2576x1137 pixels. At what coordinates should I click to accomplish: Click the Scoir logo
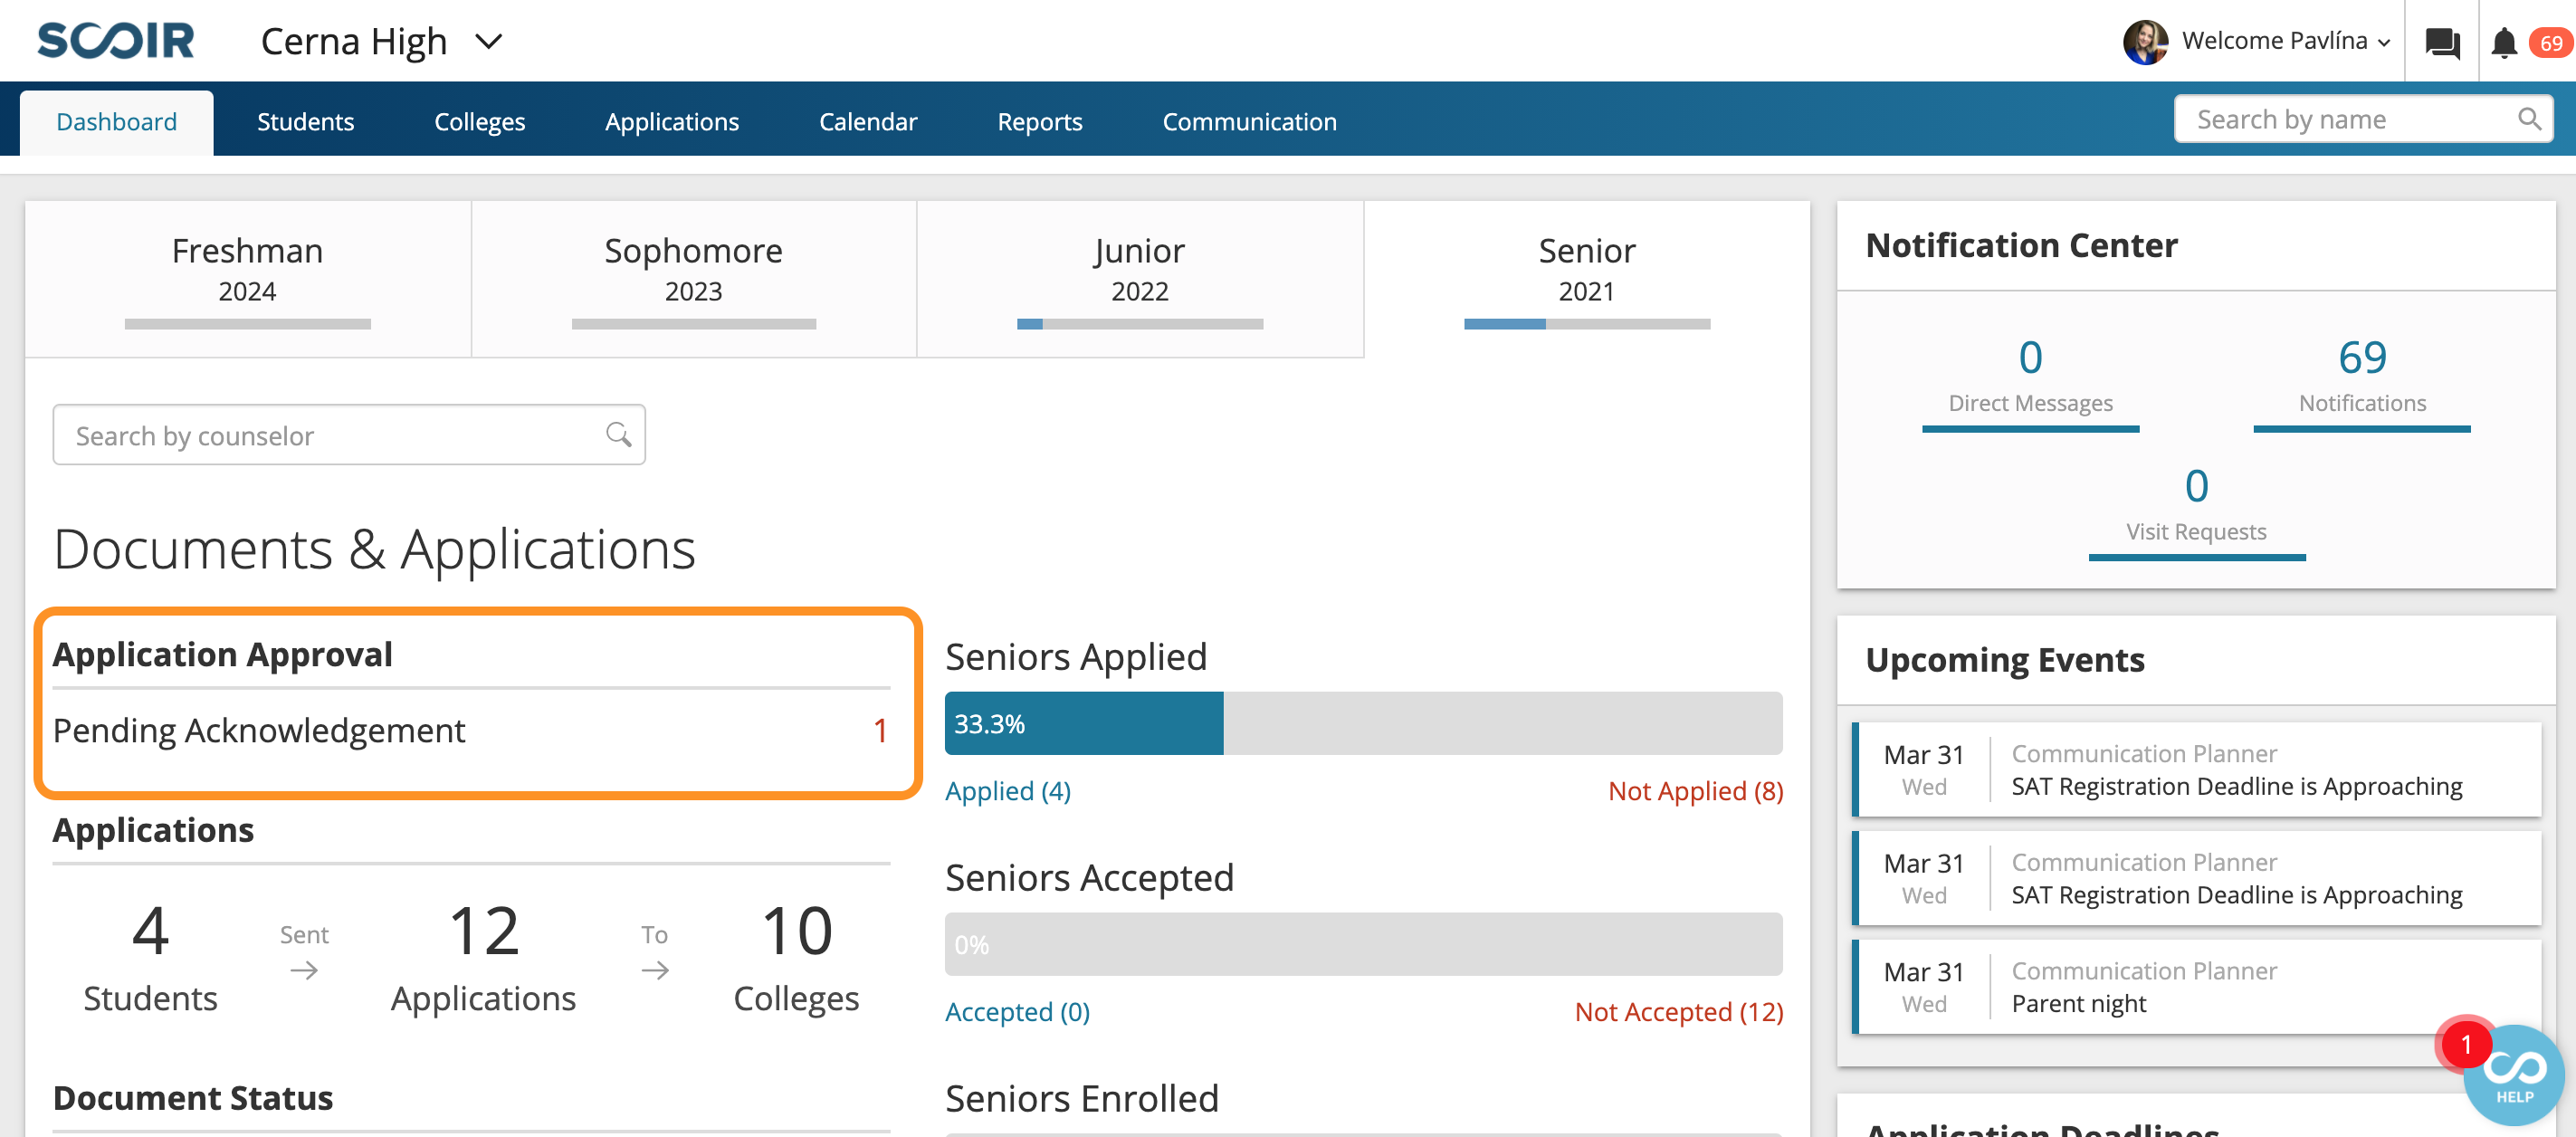[x=115, y=40]
